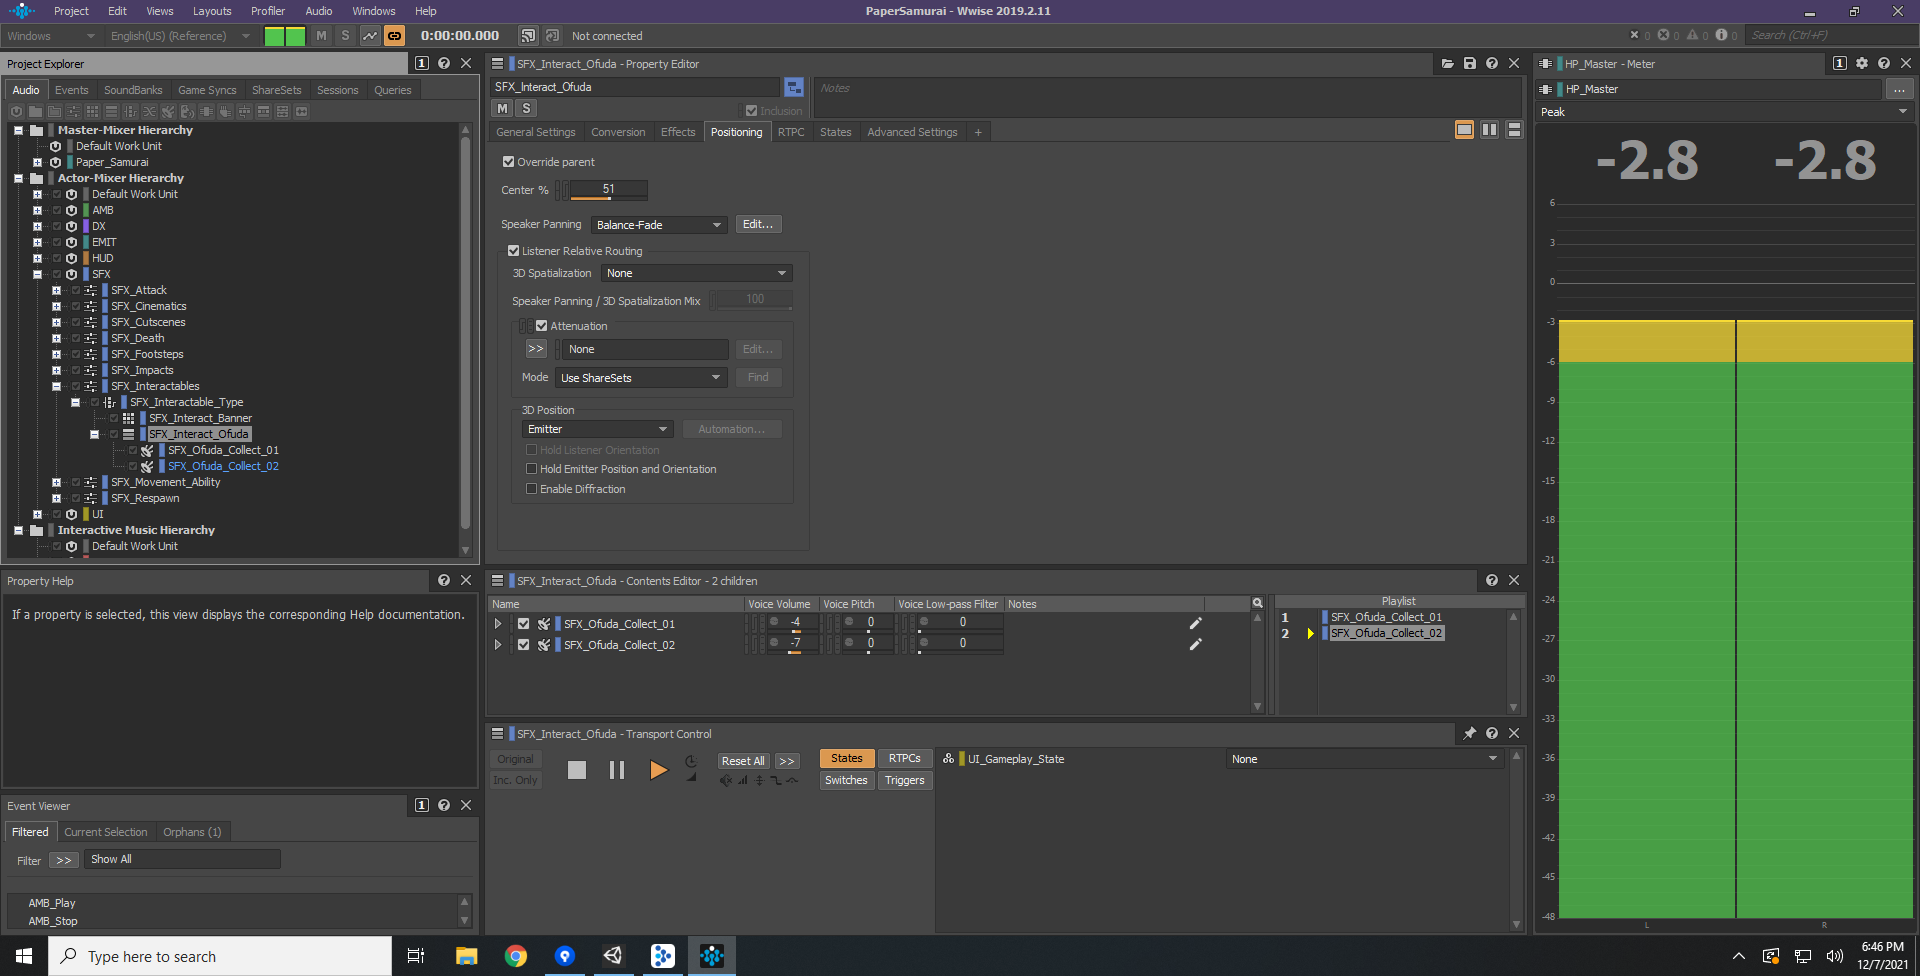Open the English(US) language dropdown

point(180,36)
